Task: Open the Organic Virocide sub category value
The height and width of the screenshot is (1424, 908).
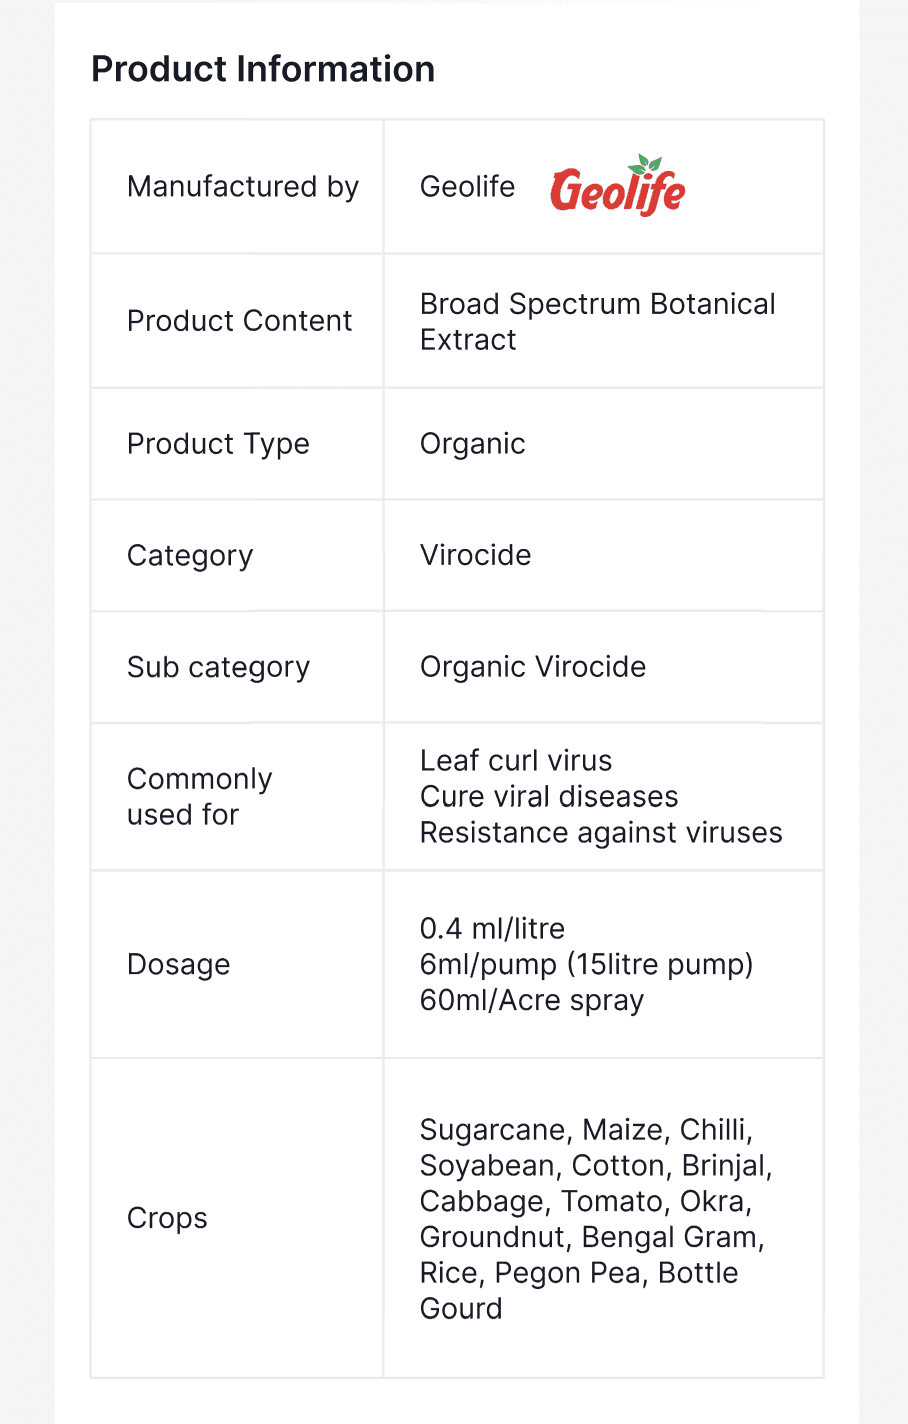Action: pos(532,667)
